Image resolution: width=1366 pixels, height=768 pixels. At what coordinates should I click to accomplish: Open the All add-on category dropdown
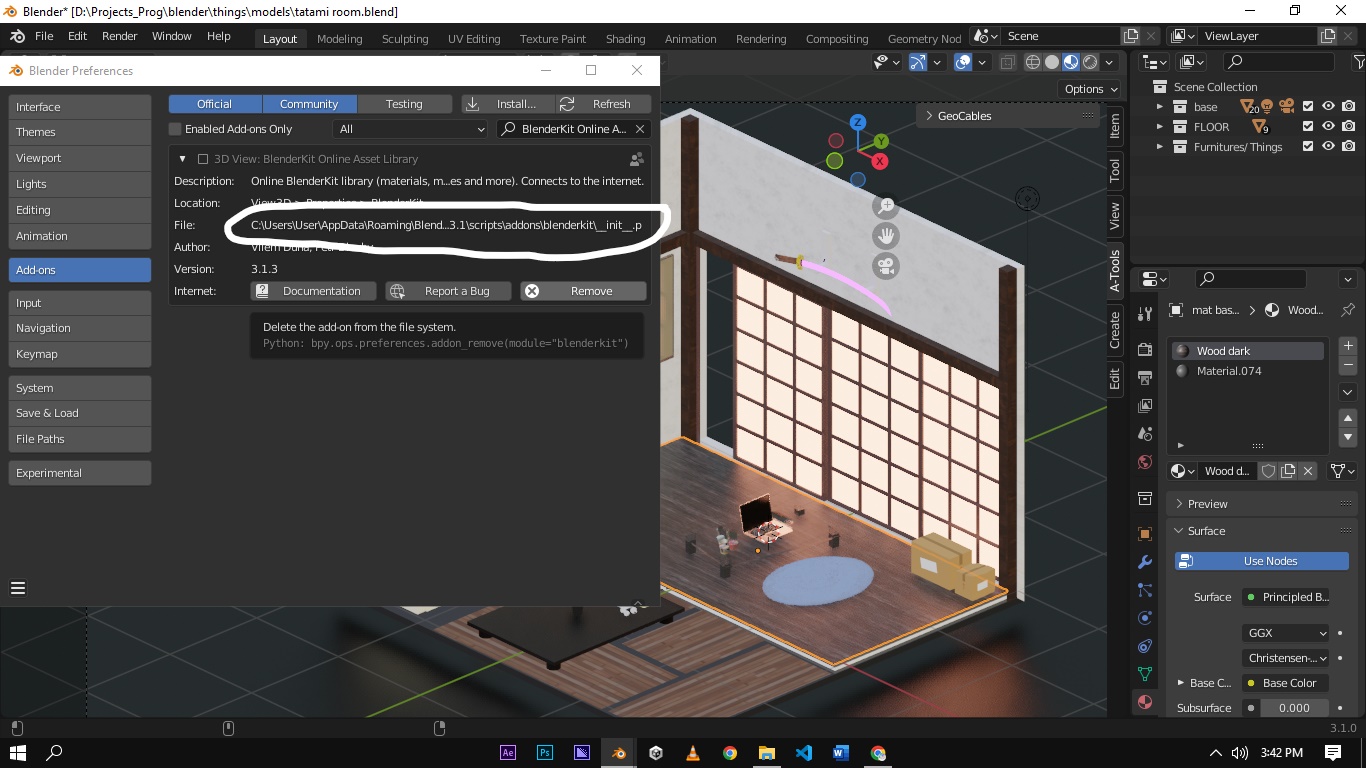coord(410,129)
